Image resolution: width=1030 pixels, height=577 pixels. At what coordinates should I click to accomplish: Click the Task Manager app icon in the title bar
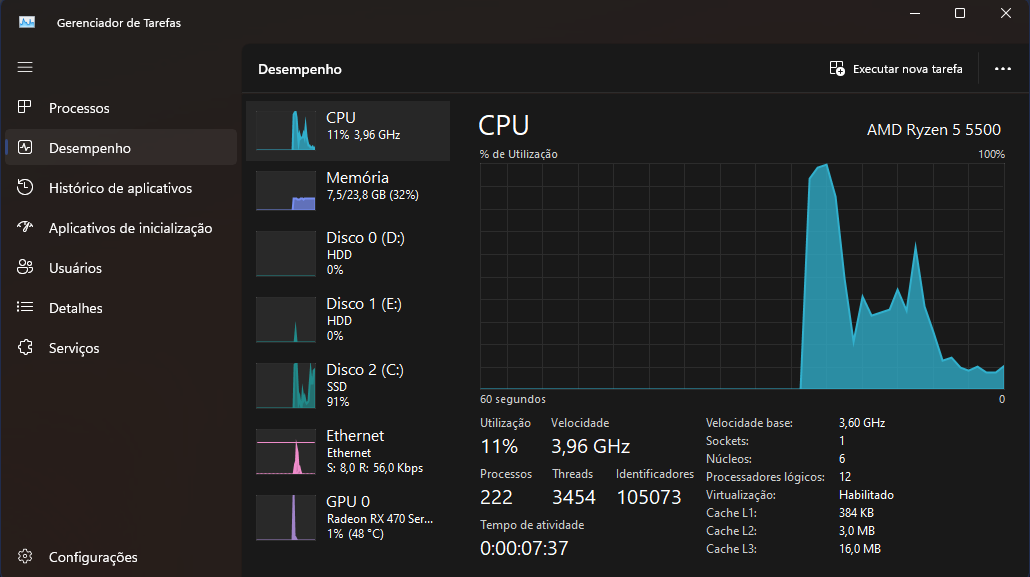[27, 22]
